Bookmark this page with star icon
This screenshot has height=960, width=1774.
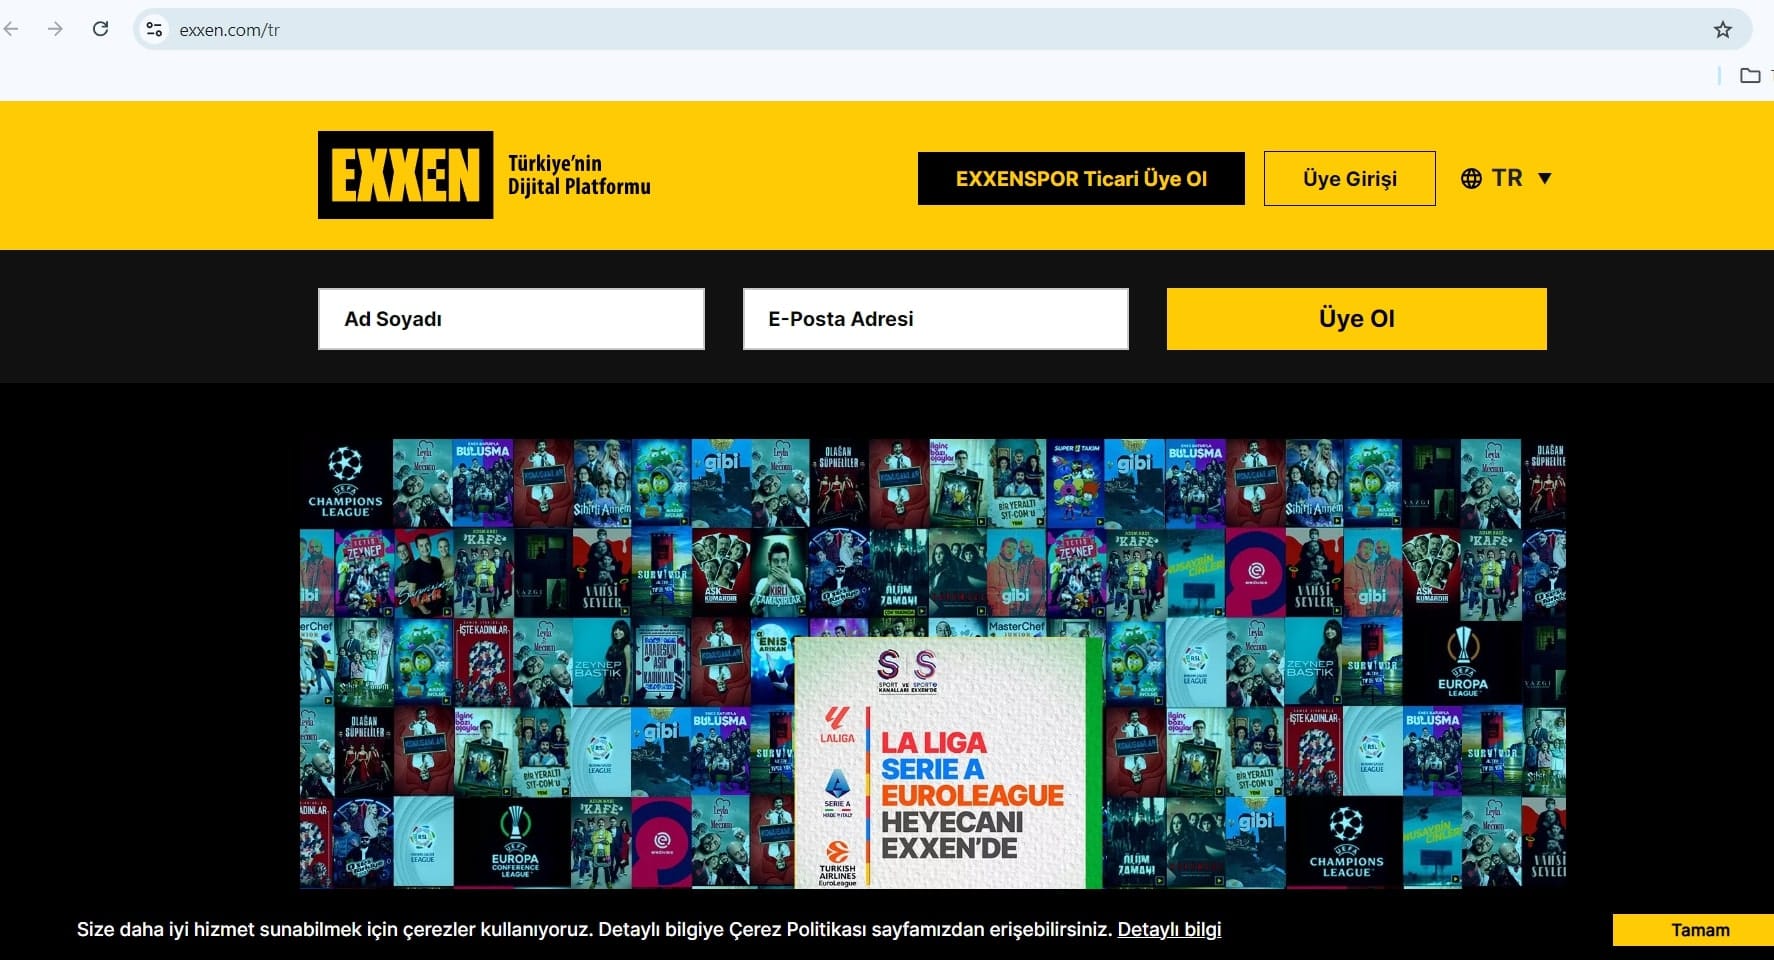1722,29
